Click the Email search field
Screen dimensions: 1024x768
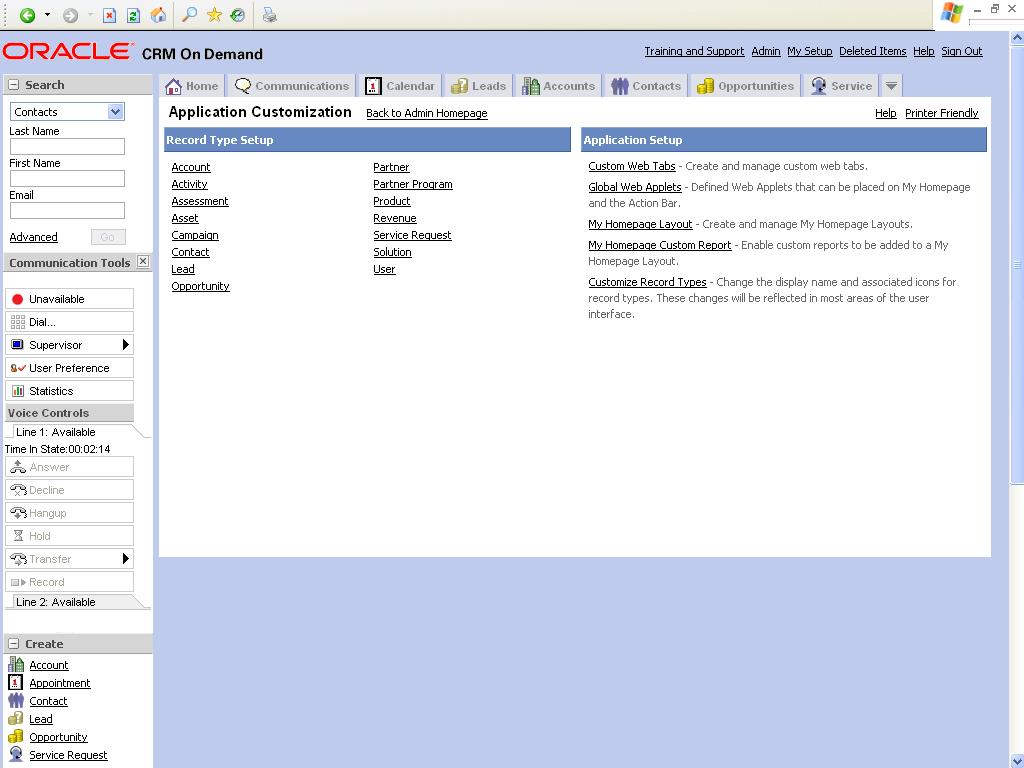coord(67,210)
